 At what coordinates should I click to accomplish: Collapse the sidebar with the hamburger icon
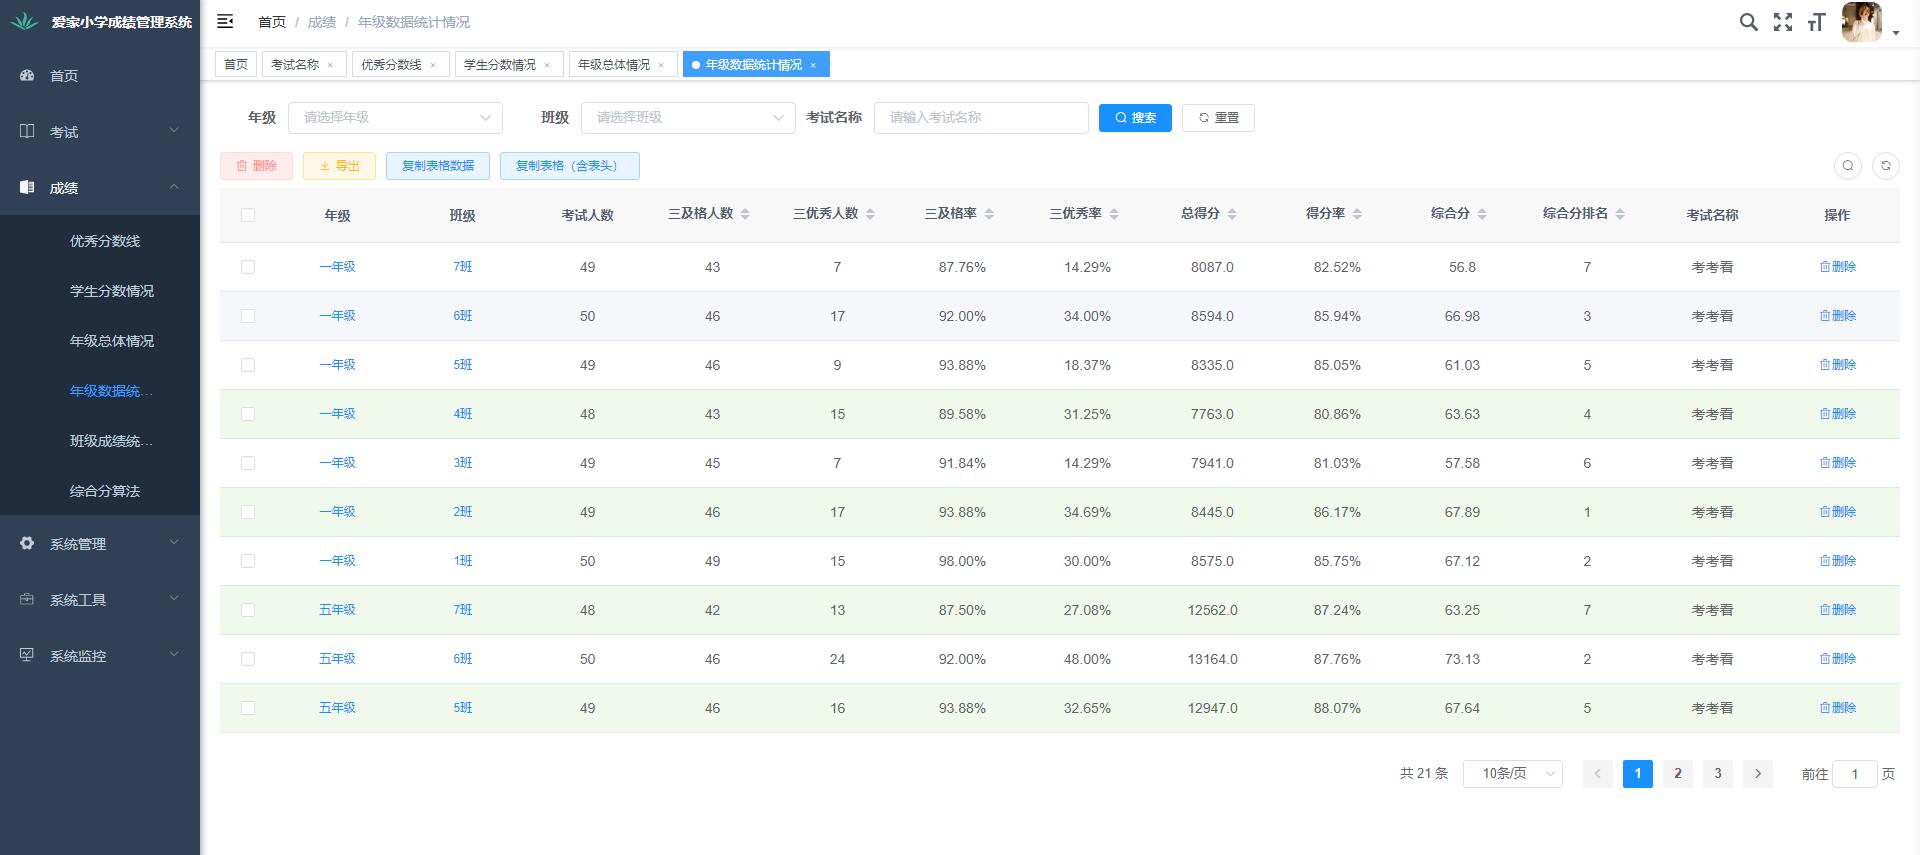pyautogui.click(x=225, y=21)
